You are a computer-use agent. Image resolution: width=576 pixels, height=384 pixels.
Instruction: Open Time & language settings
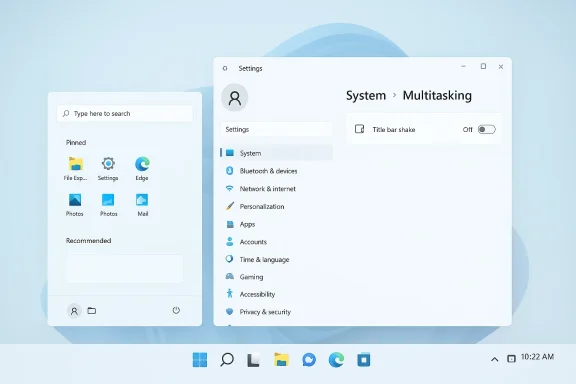[x=277, y=259]
